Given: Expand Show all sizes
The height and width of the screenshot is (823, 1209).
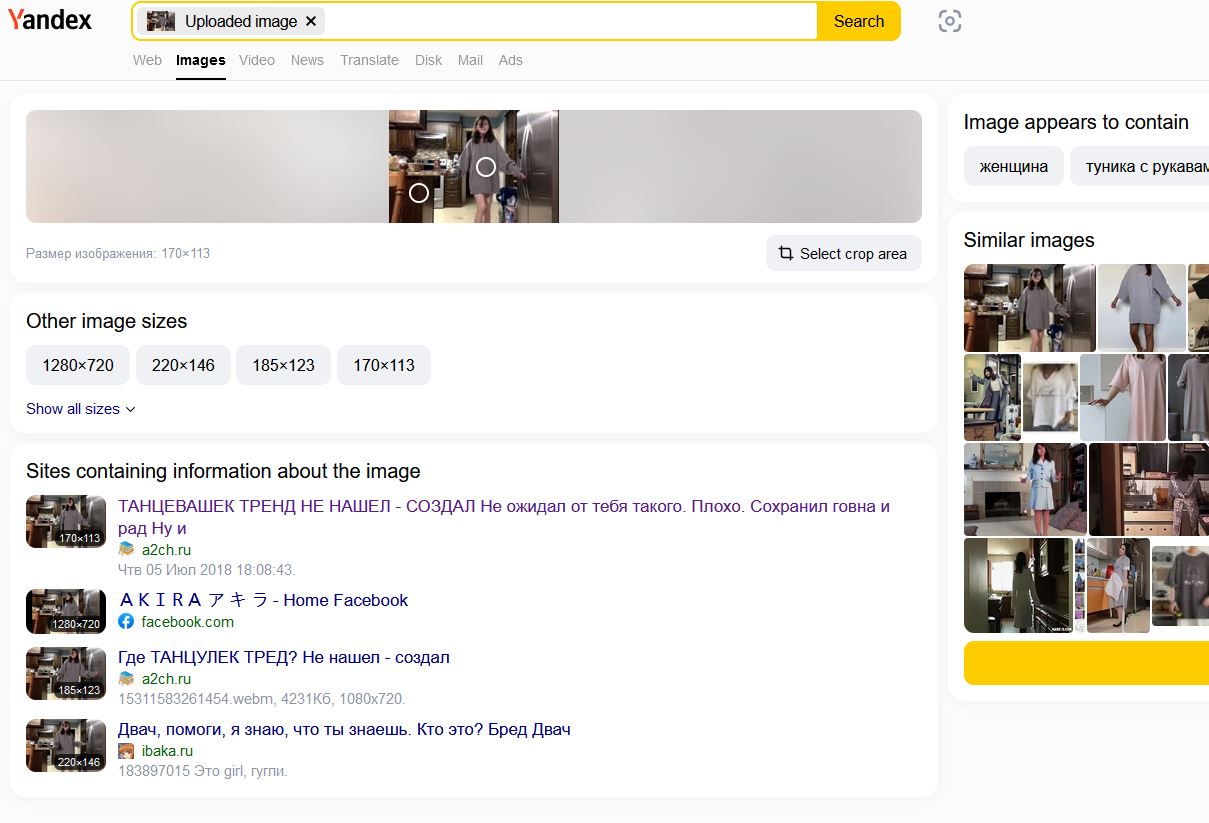Looking at the screenshot, I should tap(80, 409).
